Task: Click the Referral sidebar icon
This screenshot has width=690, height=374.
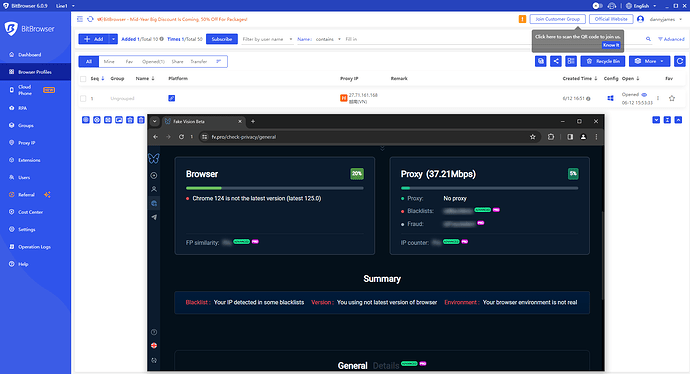Action: [x=11, y=194]
